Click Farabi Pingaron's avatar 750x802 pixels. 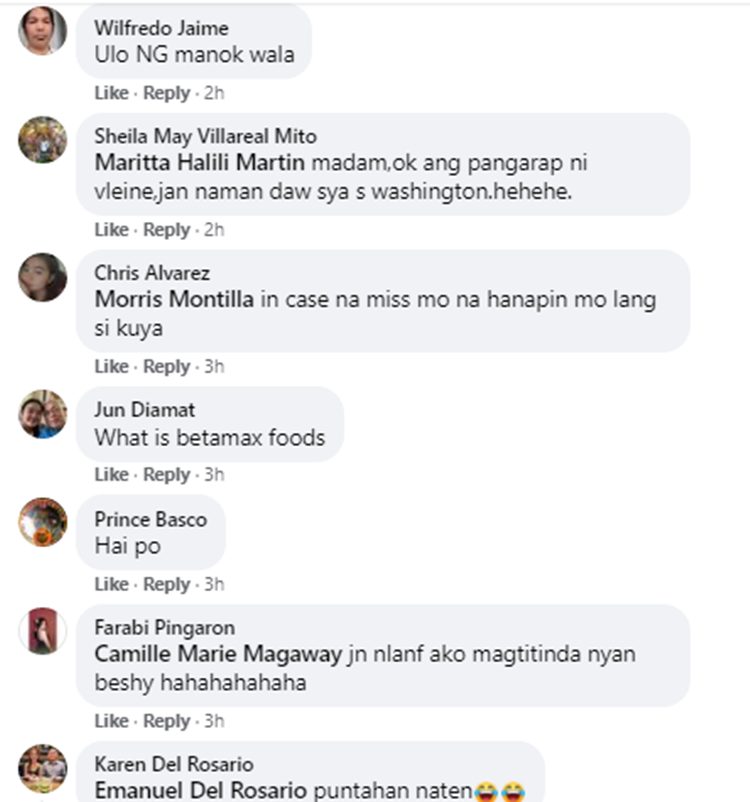coord(42,631)
